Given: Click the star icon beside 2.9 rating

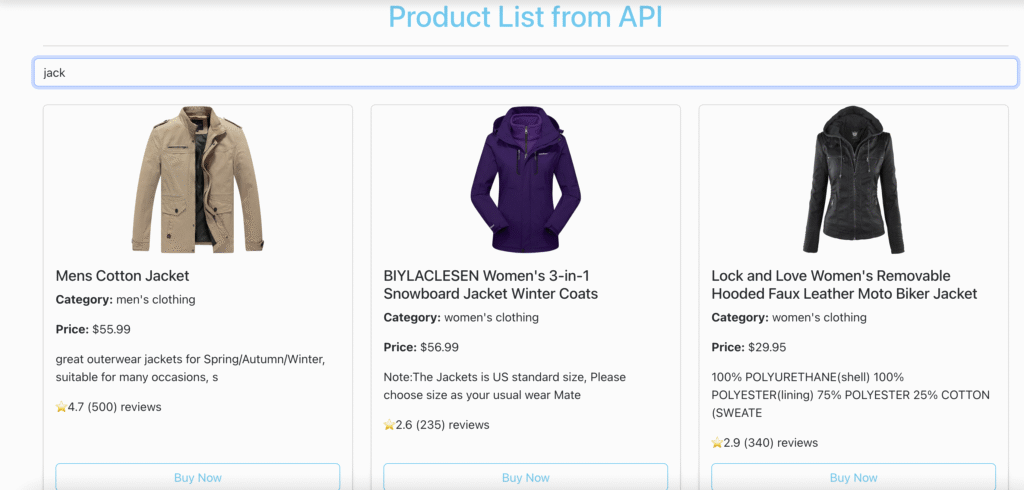Looking at the screenshot, I should (x=717, y=443).
